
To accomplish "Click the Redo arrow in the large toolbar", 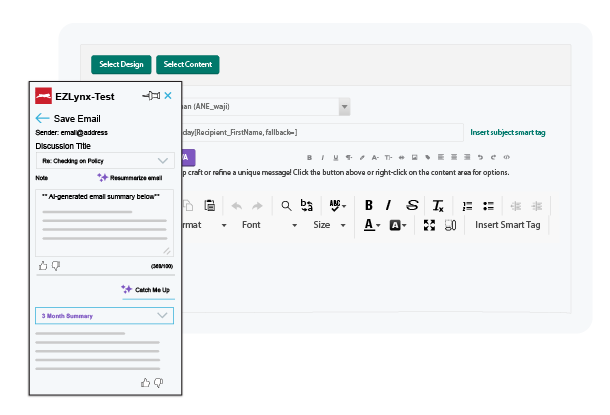I will point(257,206).
